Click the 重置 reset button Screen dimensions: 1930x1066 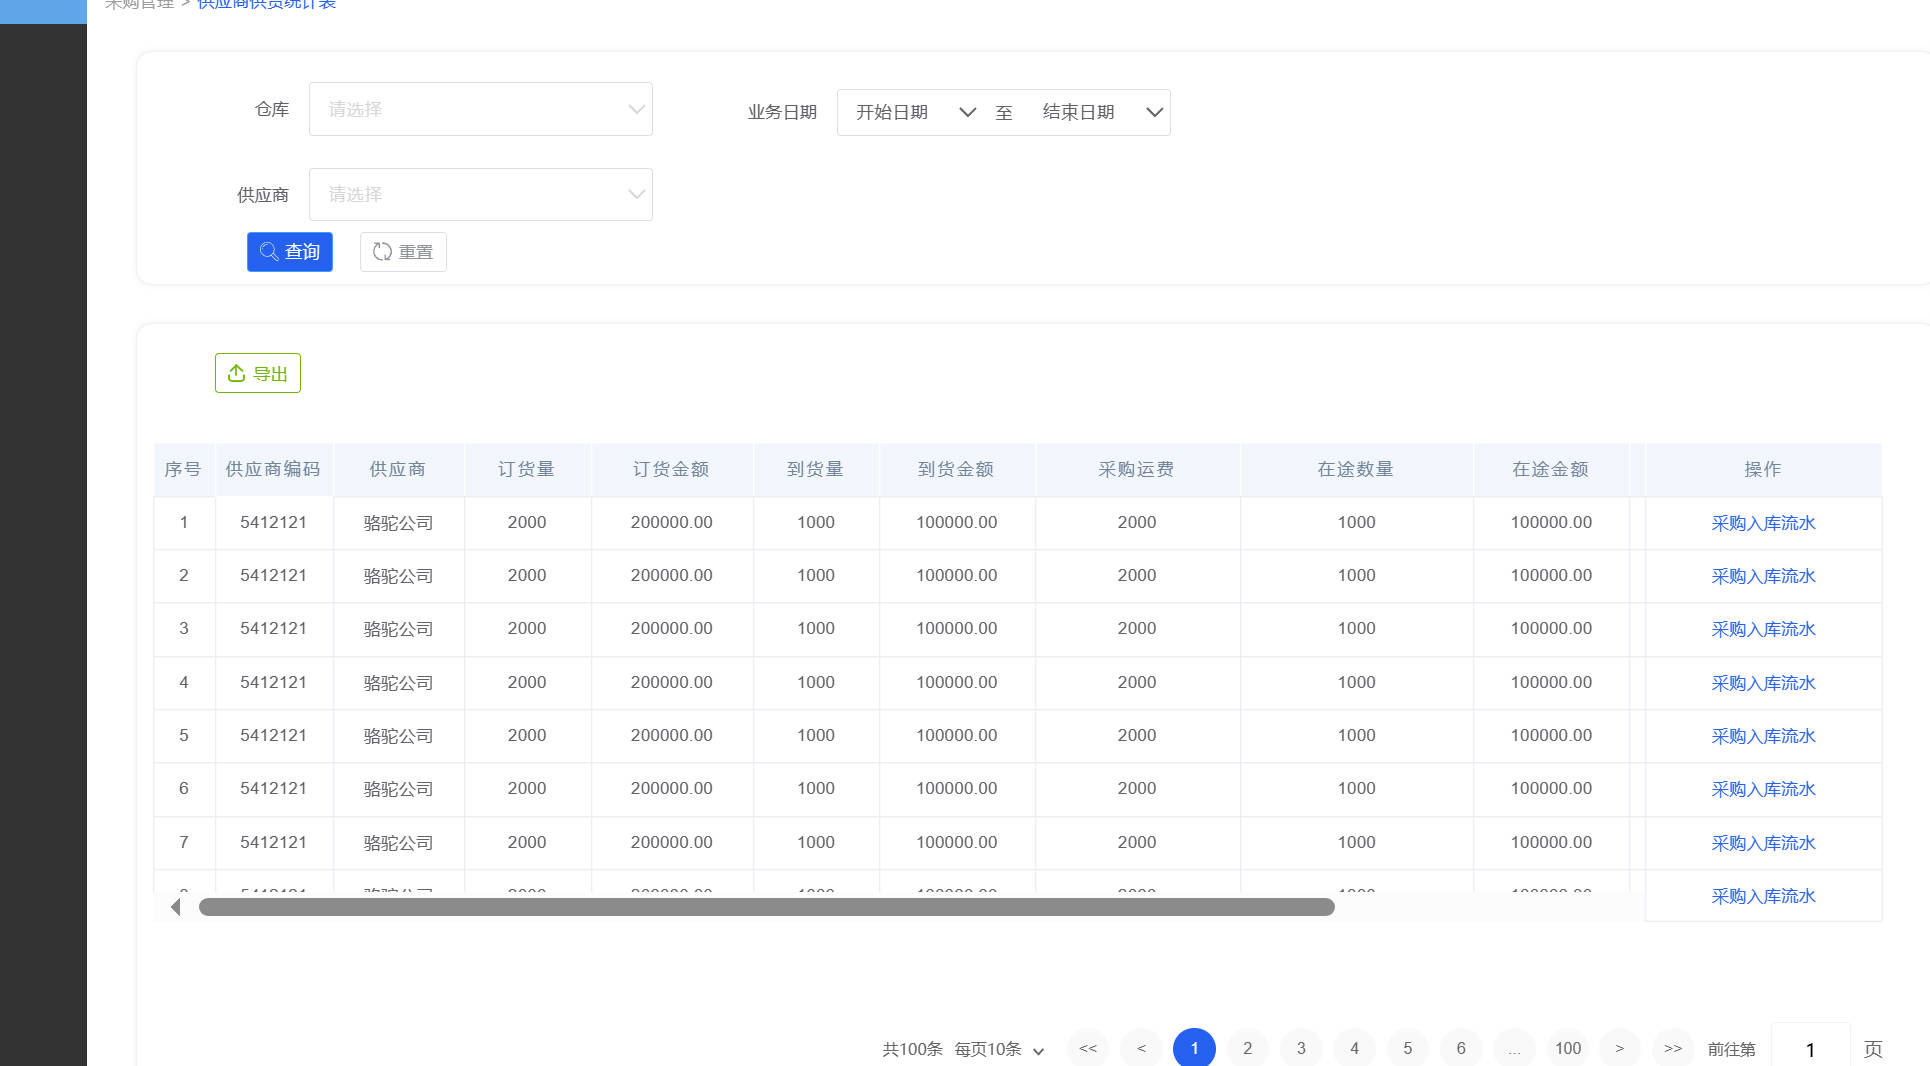[403, 252]
